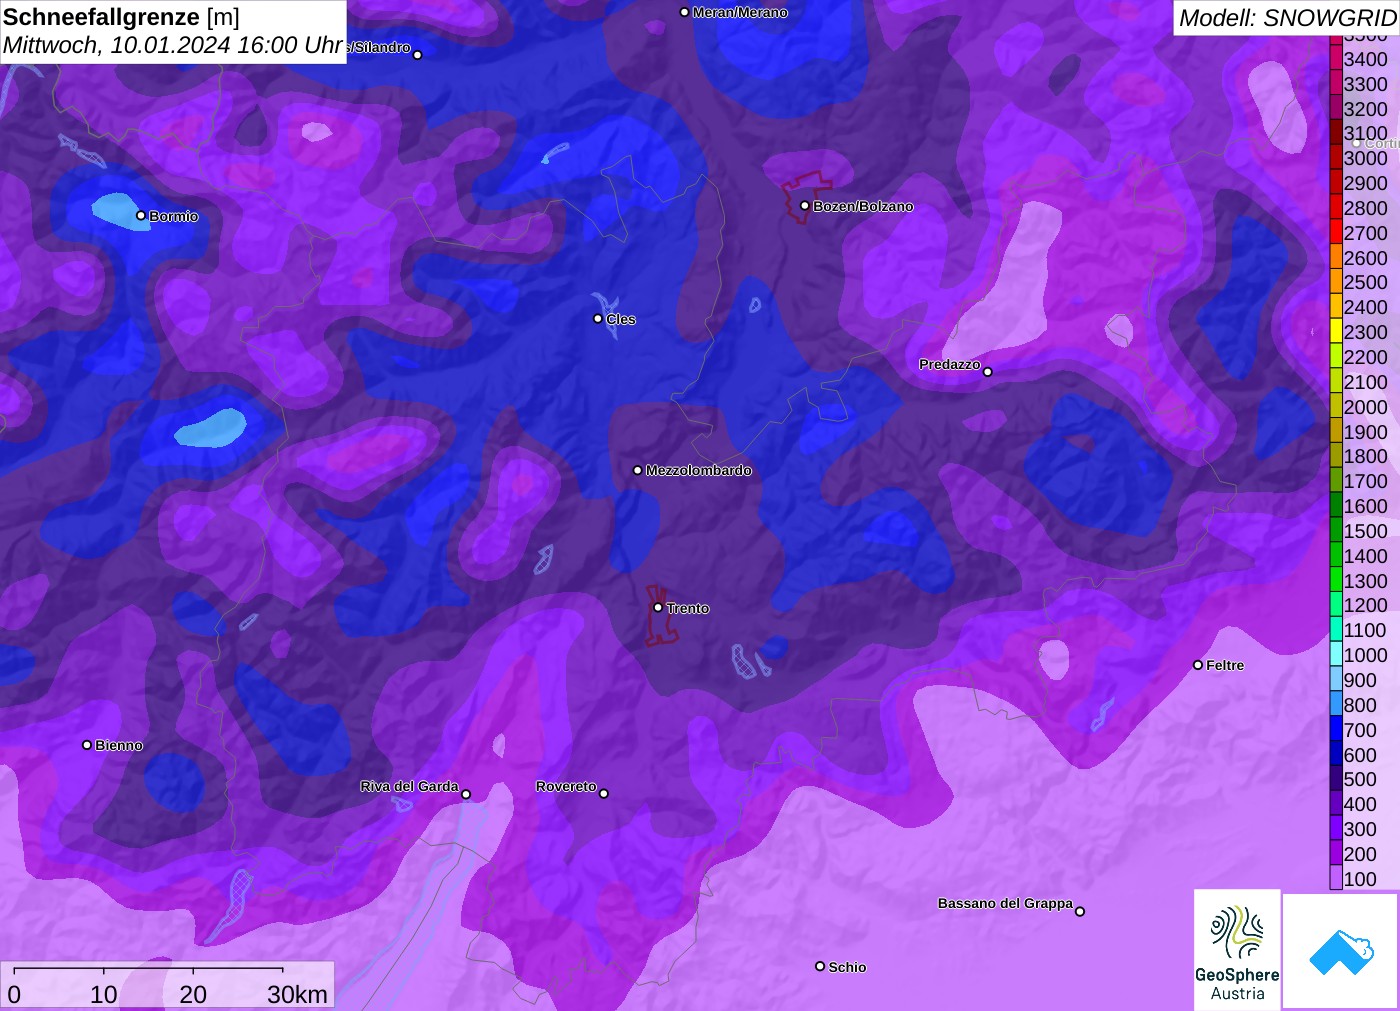Click the legend value '2500'
This screenshot has width=1400, height=1011.
pyautogui.click(x=1365, y=282)
